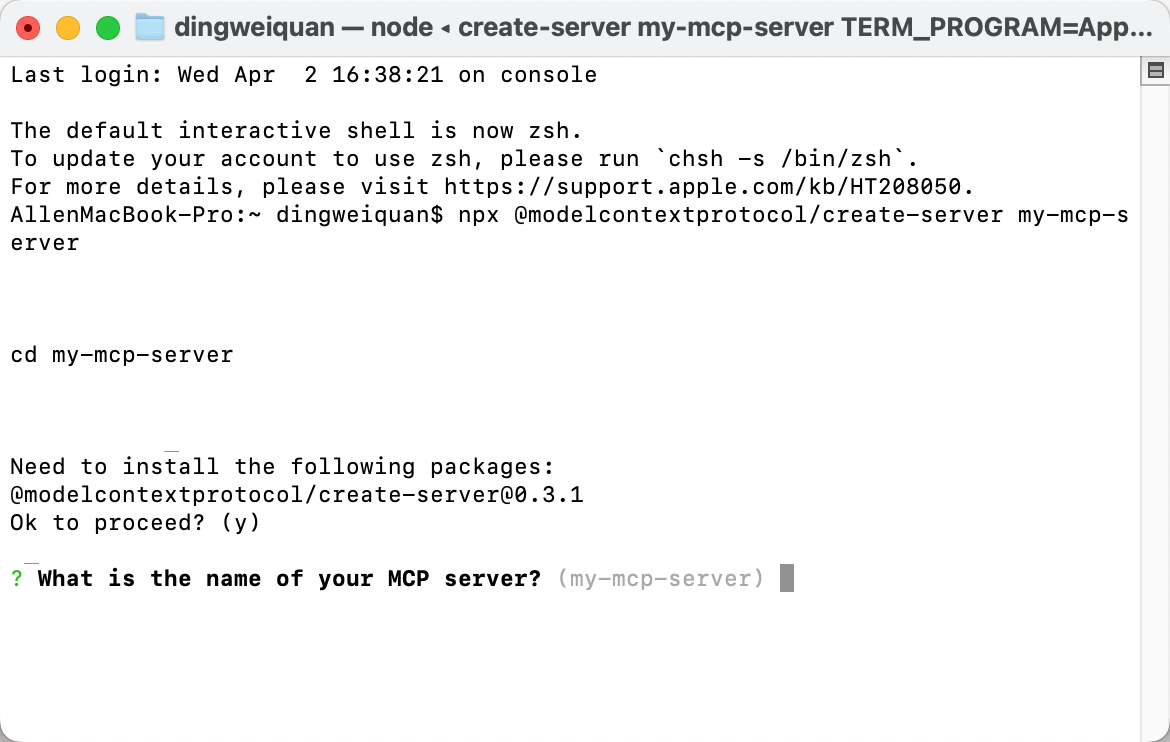Click the 'cd my-mcp-server' line
Screen dimensions: 1170x742
pyautogui.click(x=122, y=355)
